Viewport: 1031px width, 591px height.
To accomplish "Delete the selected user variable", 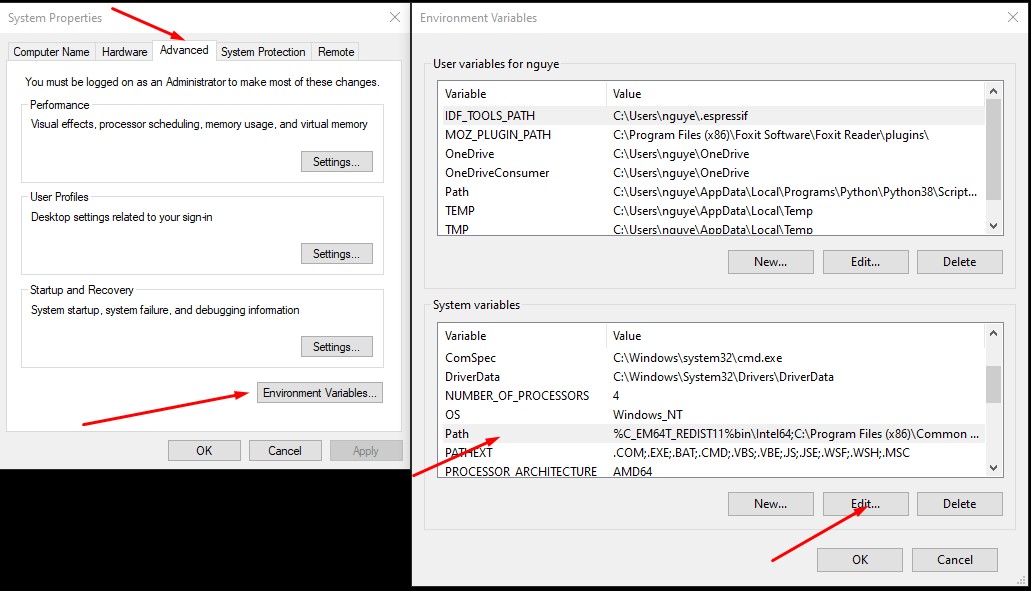I will tap(959, 262).
